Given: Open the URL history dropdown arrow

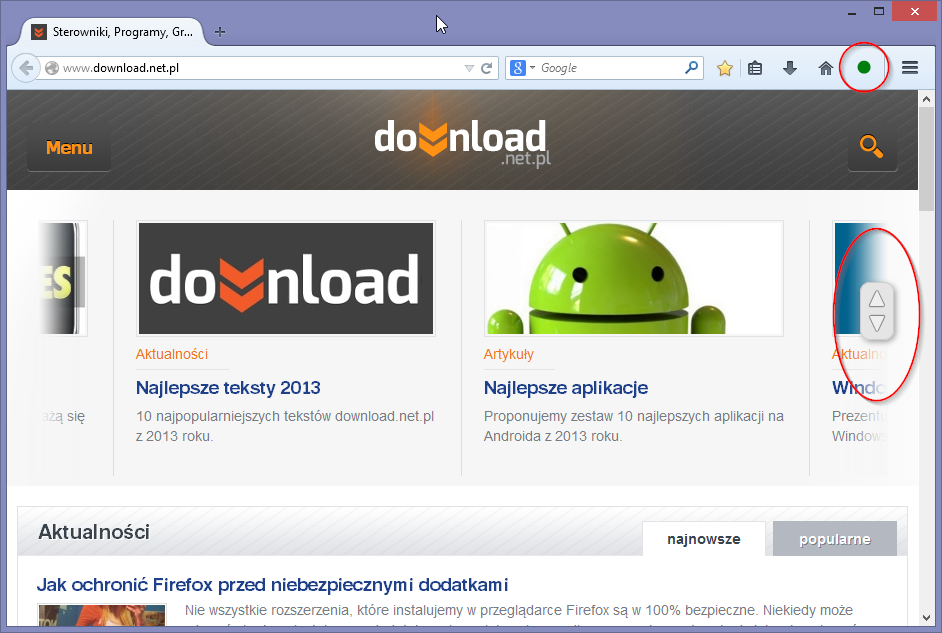Looking at the screenshot, I should pos(469,68).
